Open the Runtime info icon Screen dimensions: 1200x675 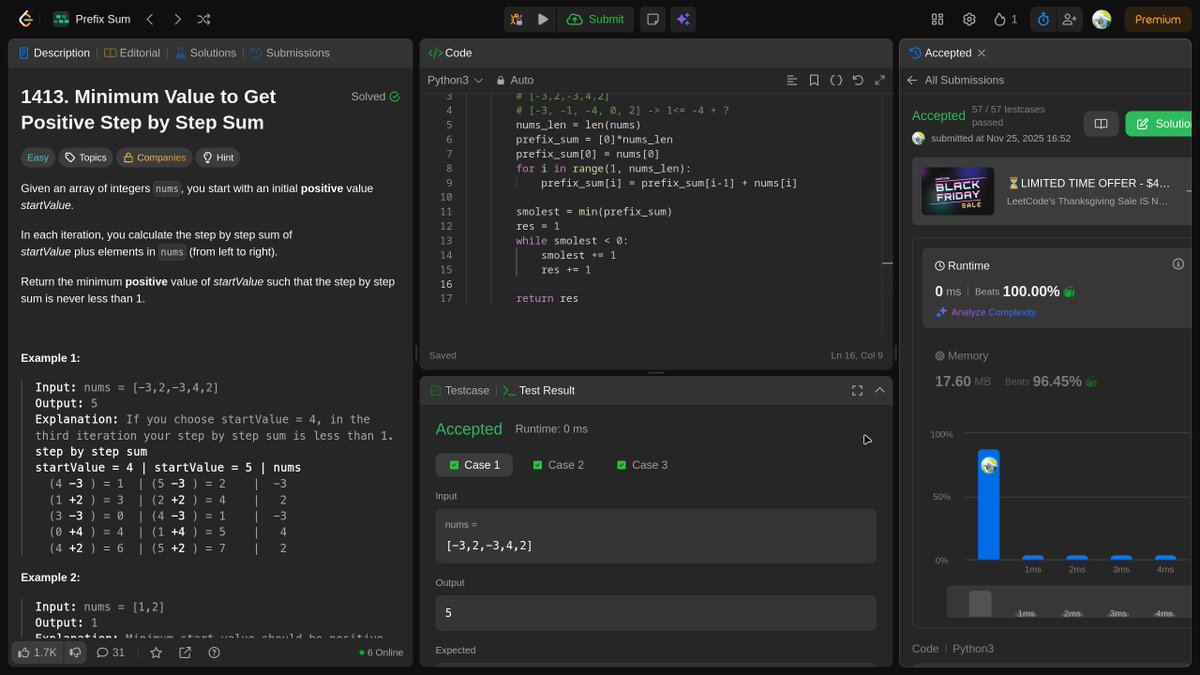pos(1178,264)
